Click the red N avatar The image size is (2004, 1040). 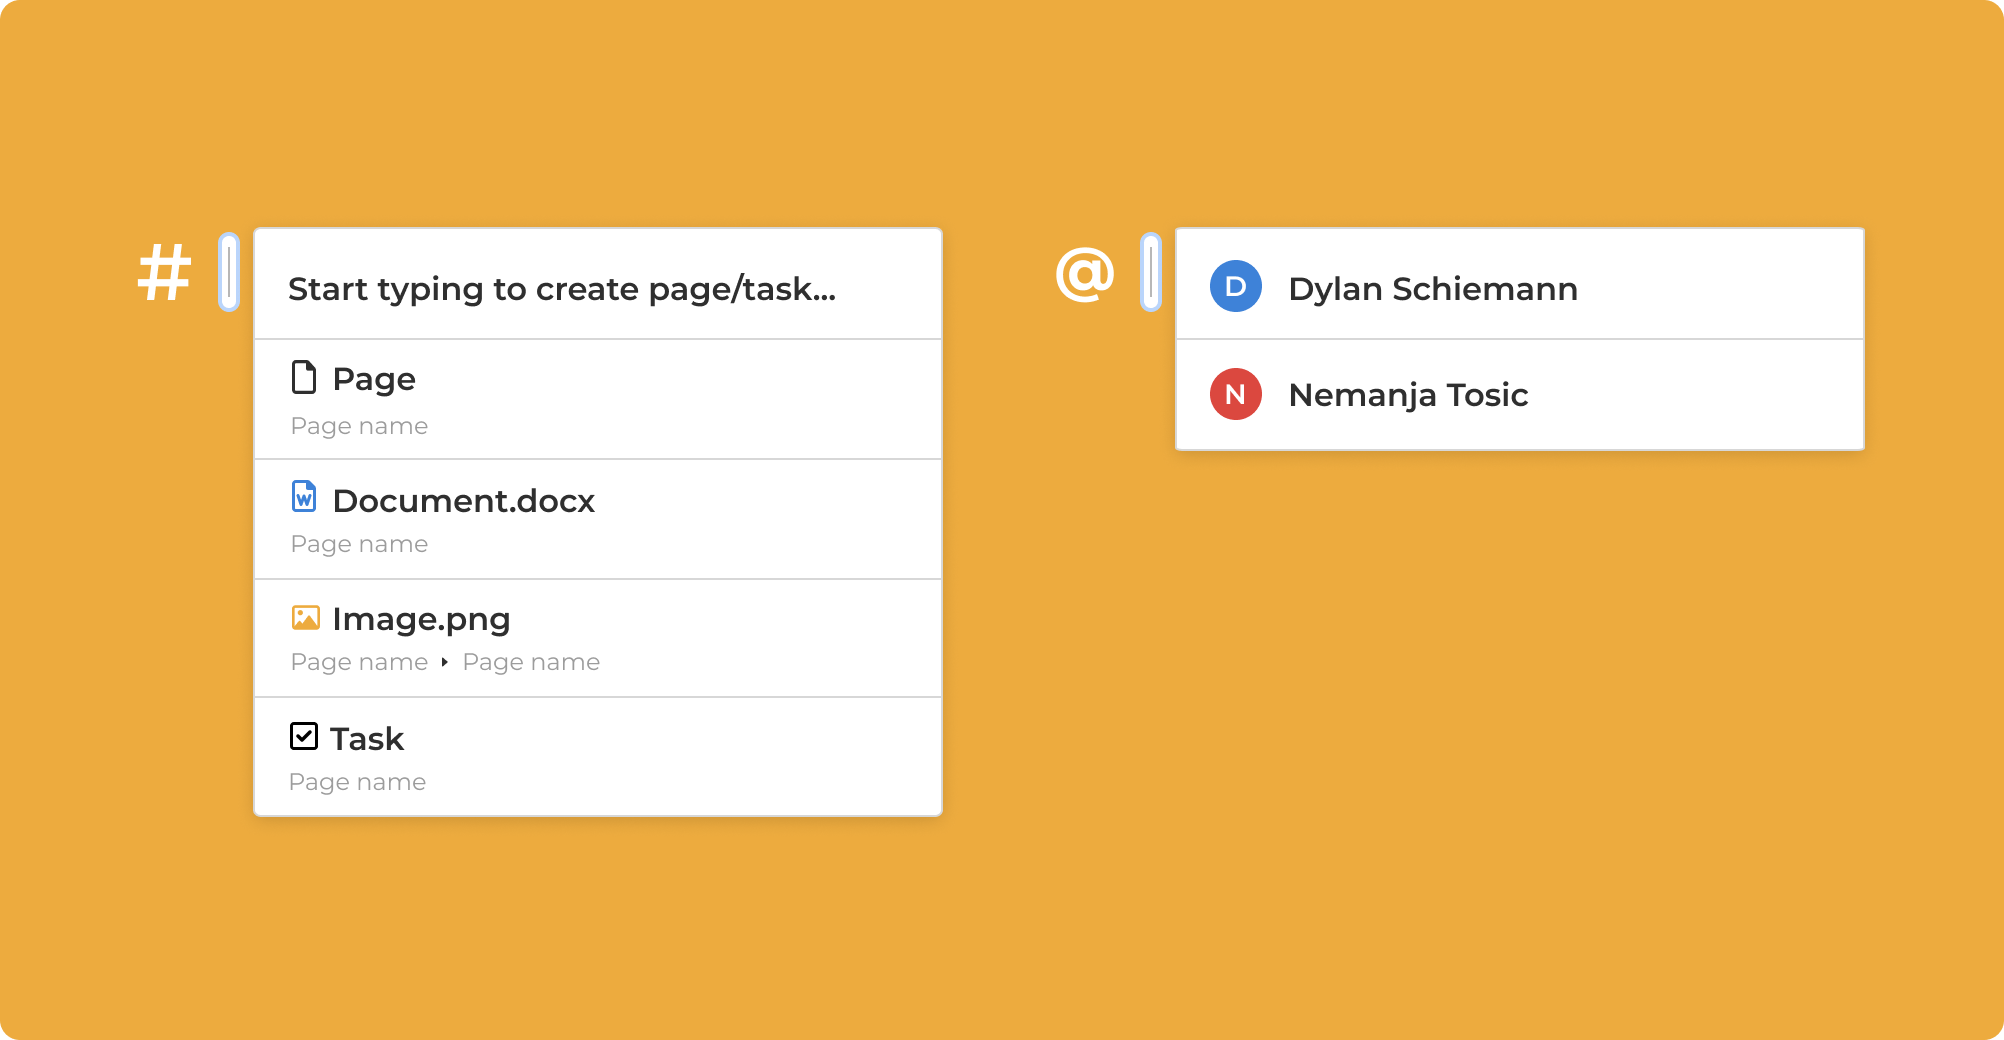pyautogui.click(x=1235, y=394)
